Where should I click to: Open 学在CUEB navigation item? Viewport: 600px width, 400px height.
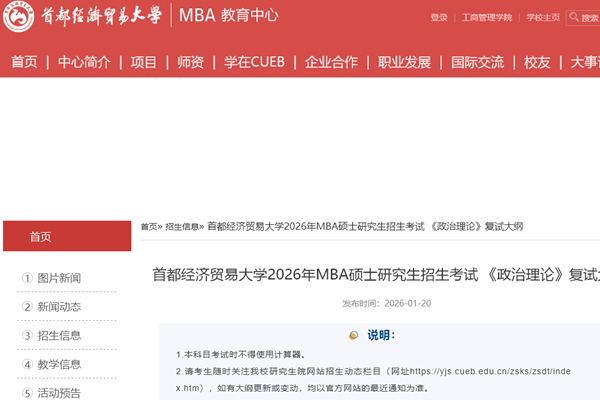[x=254, y=62]
